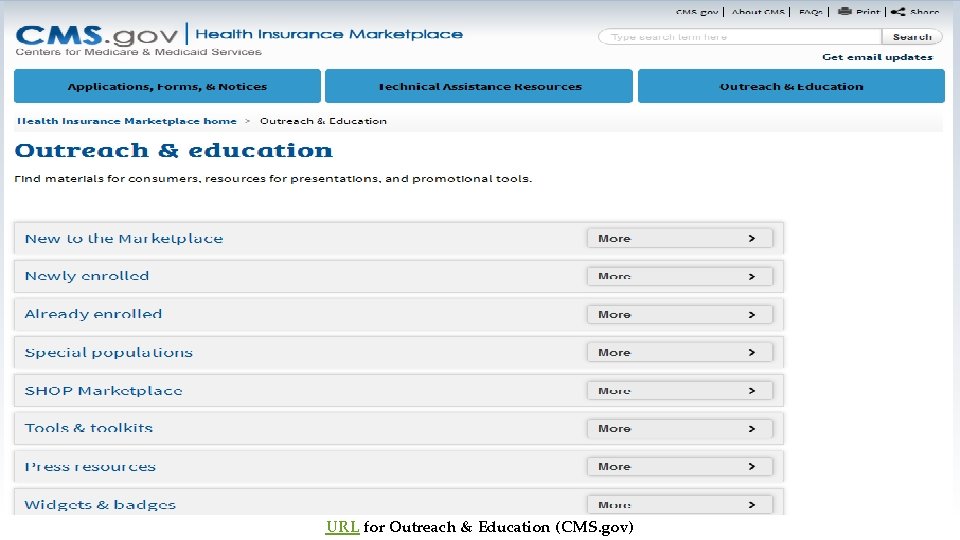Expand More for Already enrolled

[x=680, y=314]
